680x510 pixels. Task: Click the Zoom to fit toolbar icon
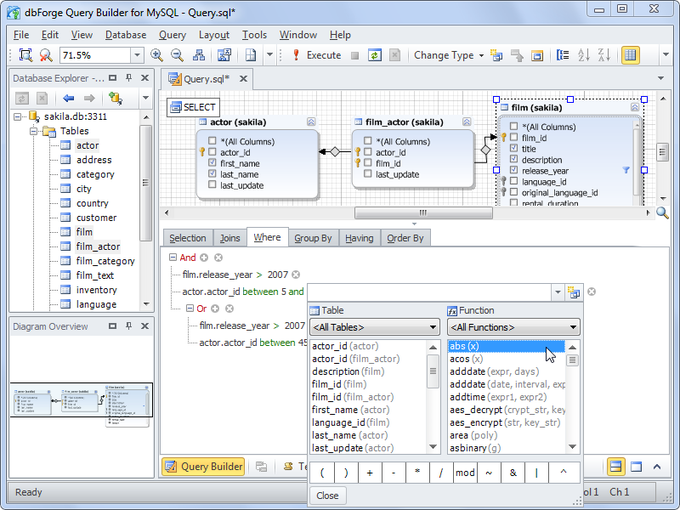click(x=26, y=55)
